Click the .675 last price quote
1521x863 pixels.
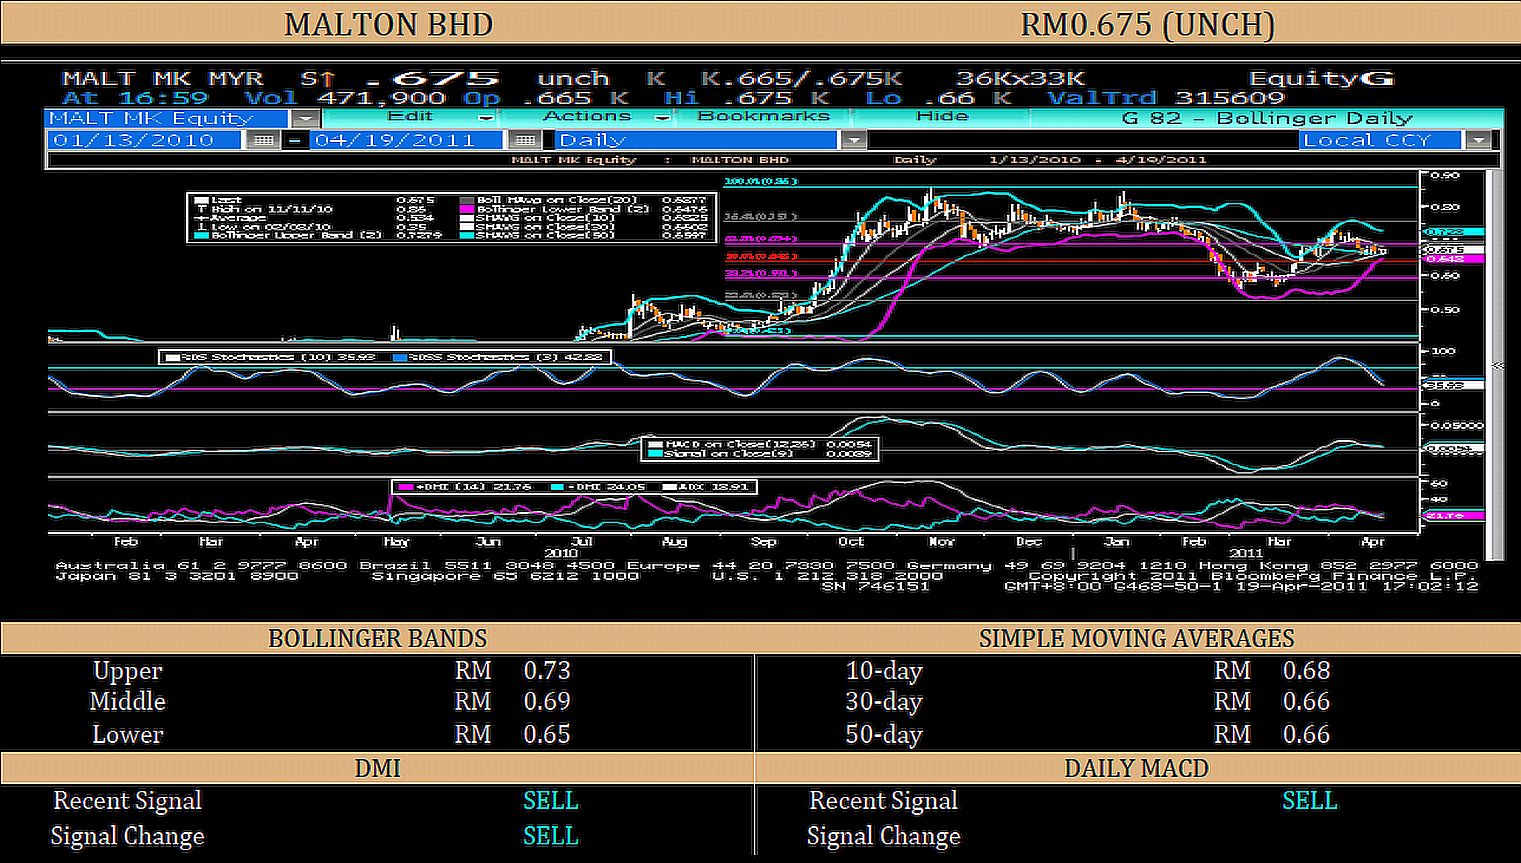pos(432,78)
